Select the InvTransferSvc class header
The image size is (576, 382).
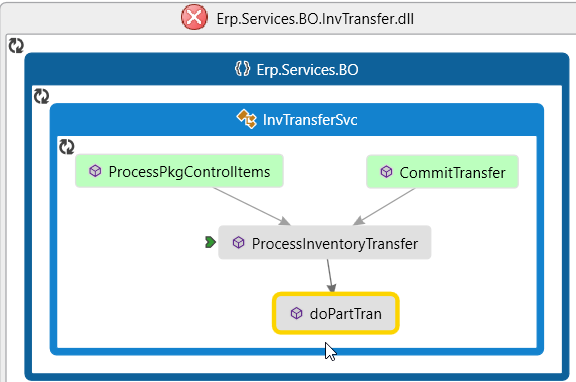(296, 120)
